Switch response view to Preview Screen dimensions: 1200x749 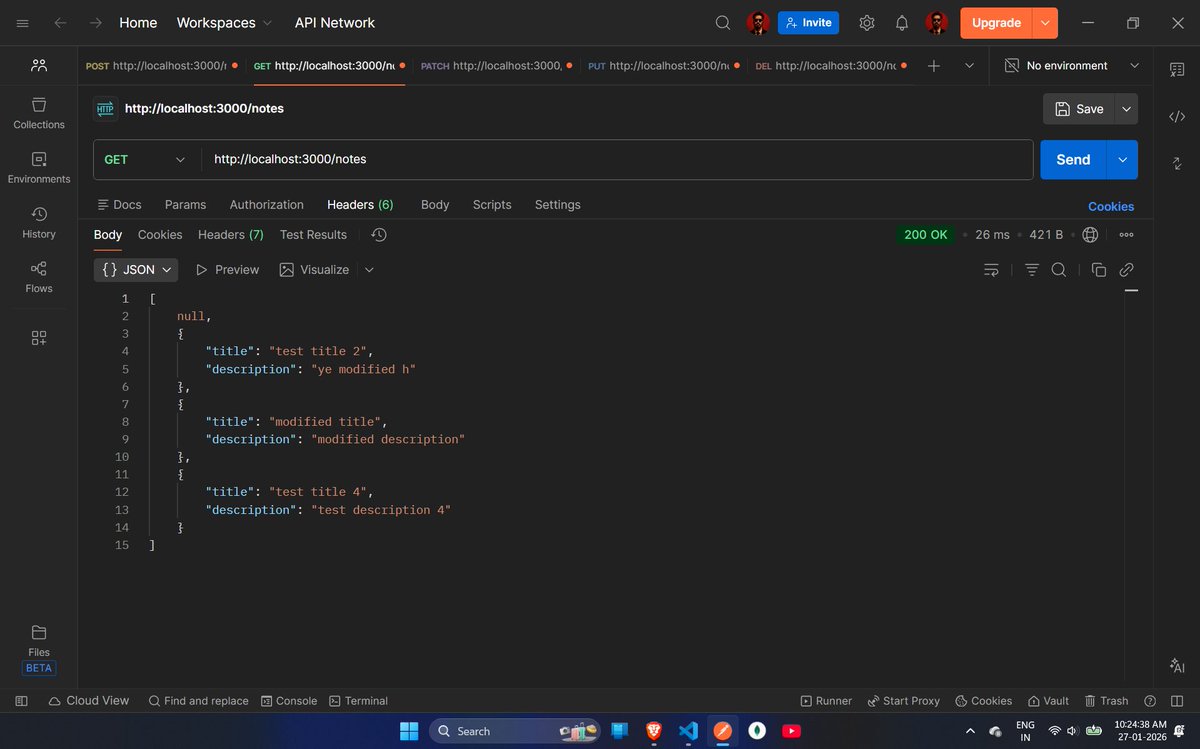pyautogui.click(x=227, y=269)
